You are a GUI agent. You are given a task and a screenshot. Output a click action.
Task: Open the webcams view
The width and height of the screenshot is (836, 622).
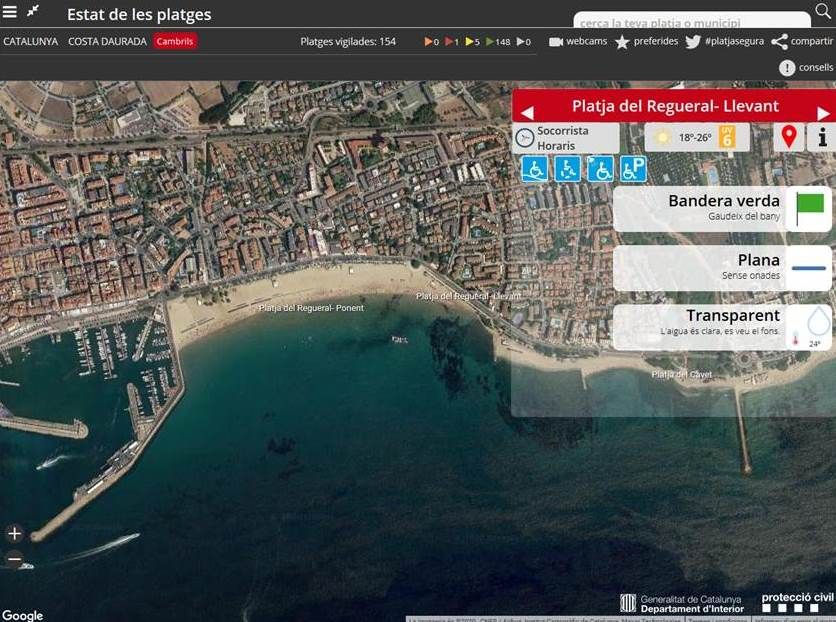coord(578,41)
